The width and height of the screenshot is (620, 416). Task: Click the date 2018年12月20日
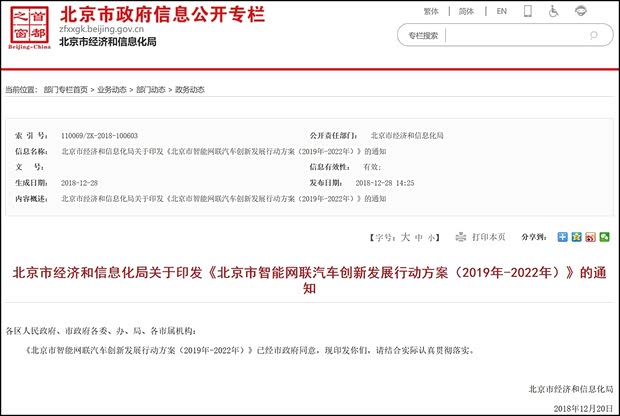pos(584,408)
